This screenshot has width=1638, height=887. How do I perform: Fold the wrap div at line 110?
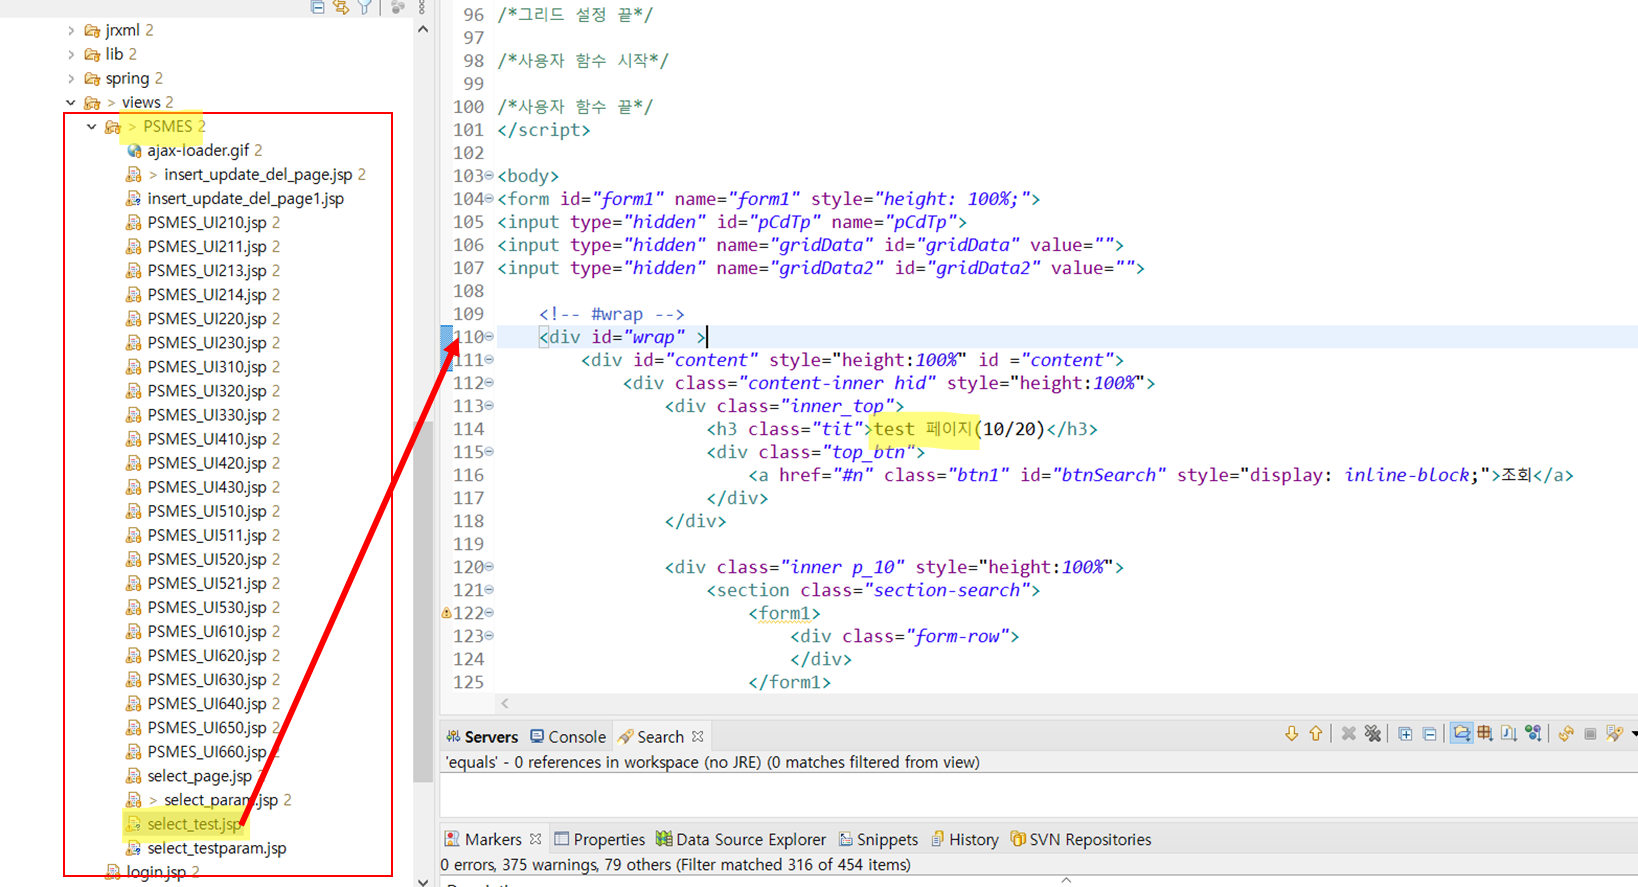click(x=489, y=337)
